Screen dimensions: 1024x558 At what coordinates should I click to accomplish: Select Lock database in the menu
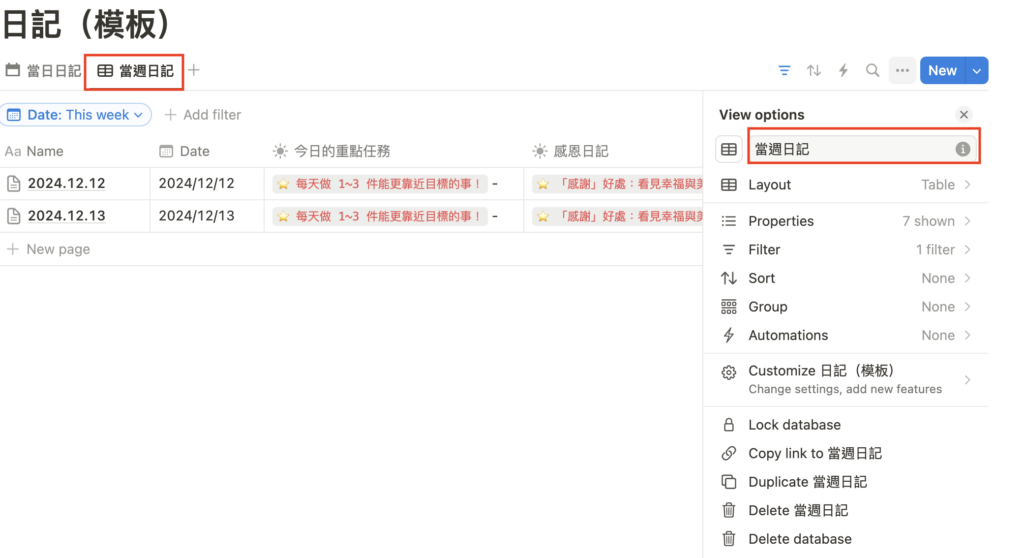[x=794, y=425]
